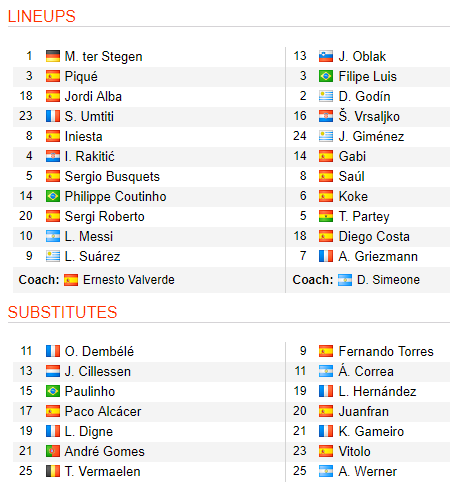Open Fernando Torres substitute link

[386, 351]
